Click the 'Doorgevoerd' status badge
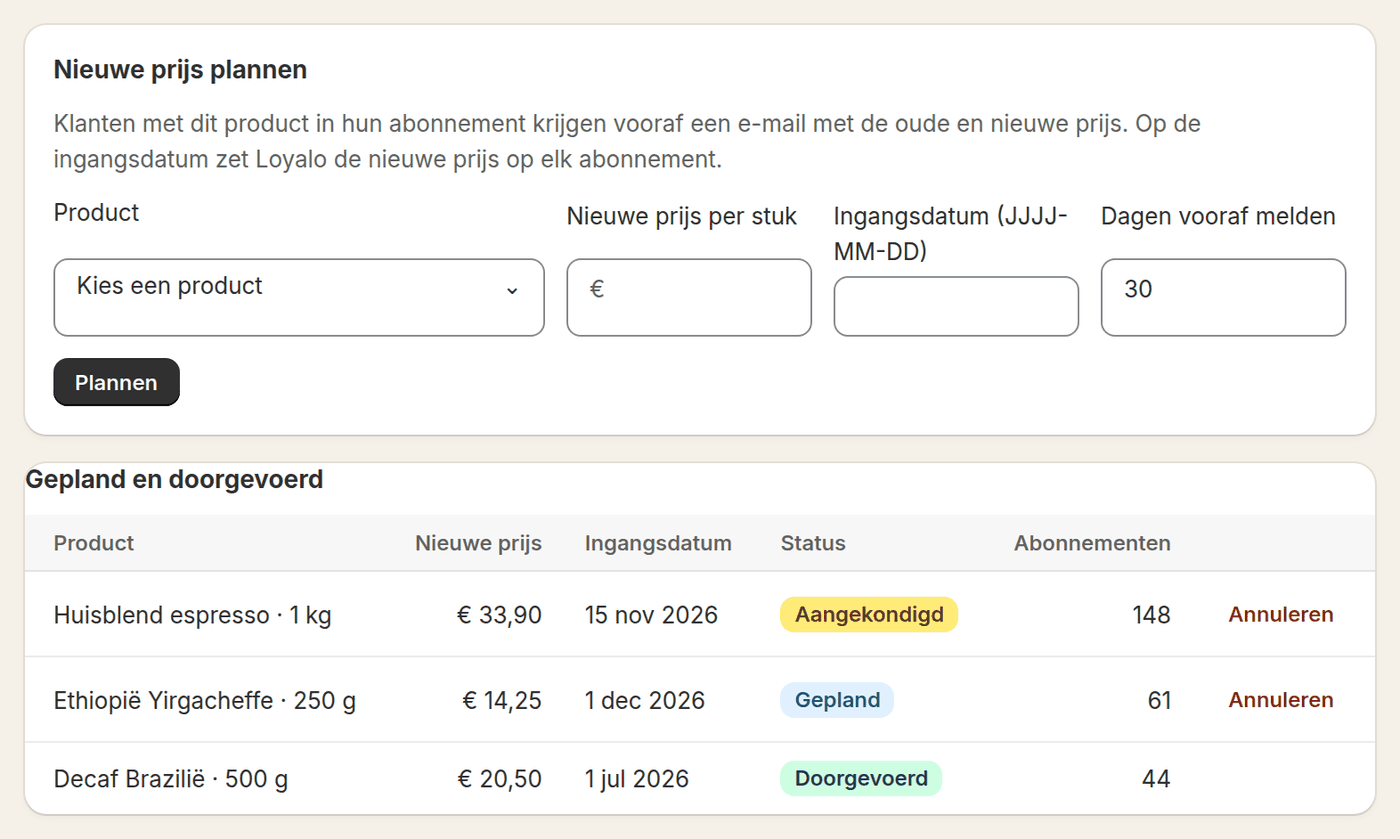This screenshot has width=1400, height=839. pyautogui.click(x=861, y=778)
